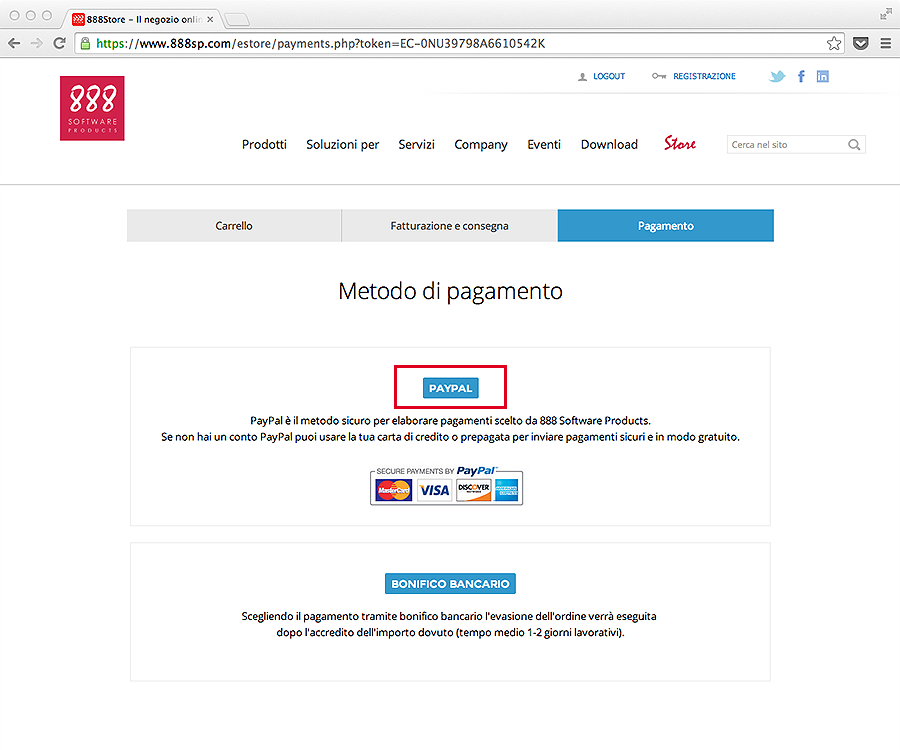Open the Download menu
The image size is (900, 750).
tap(609, 145)
